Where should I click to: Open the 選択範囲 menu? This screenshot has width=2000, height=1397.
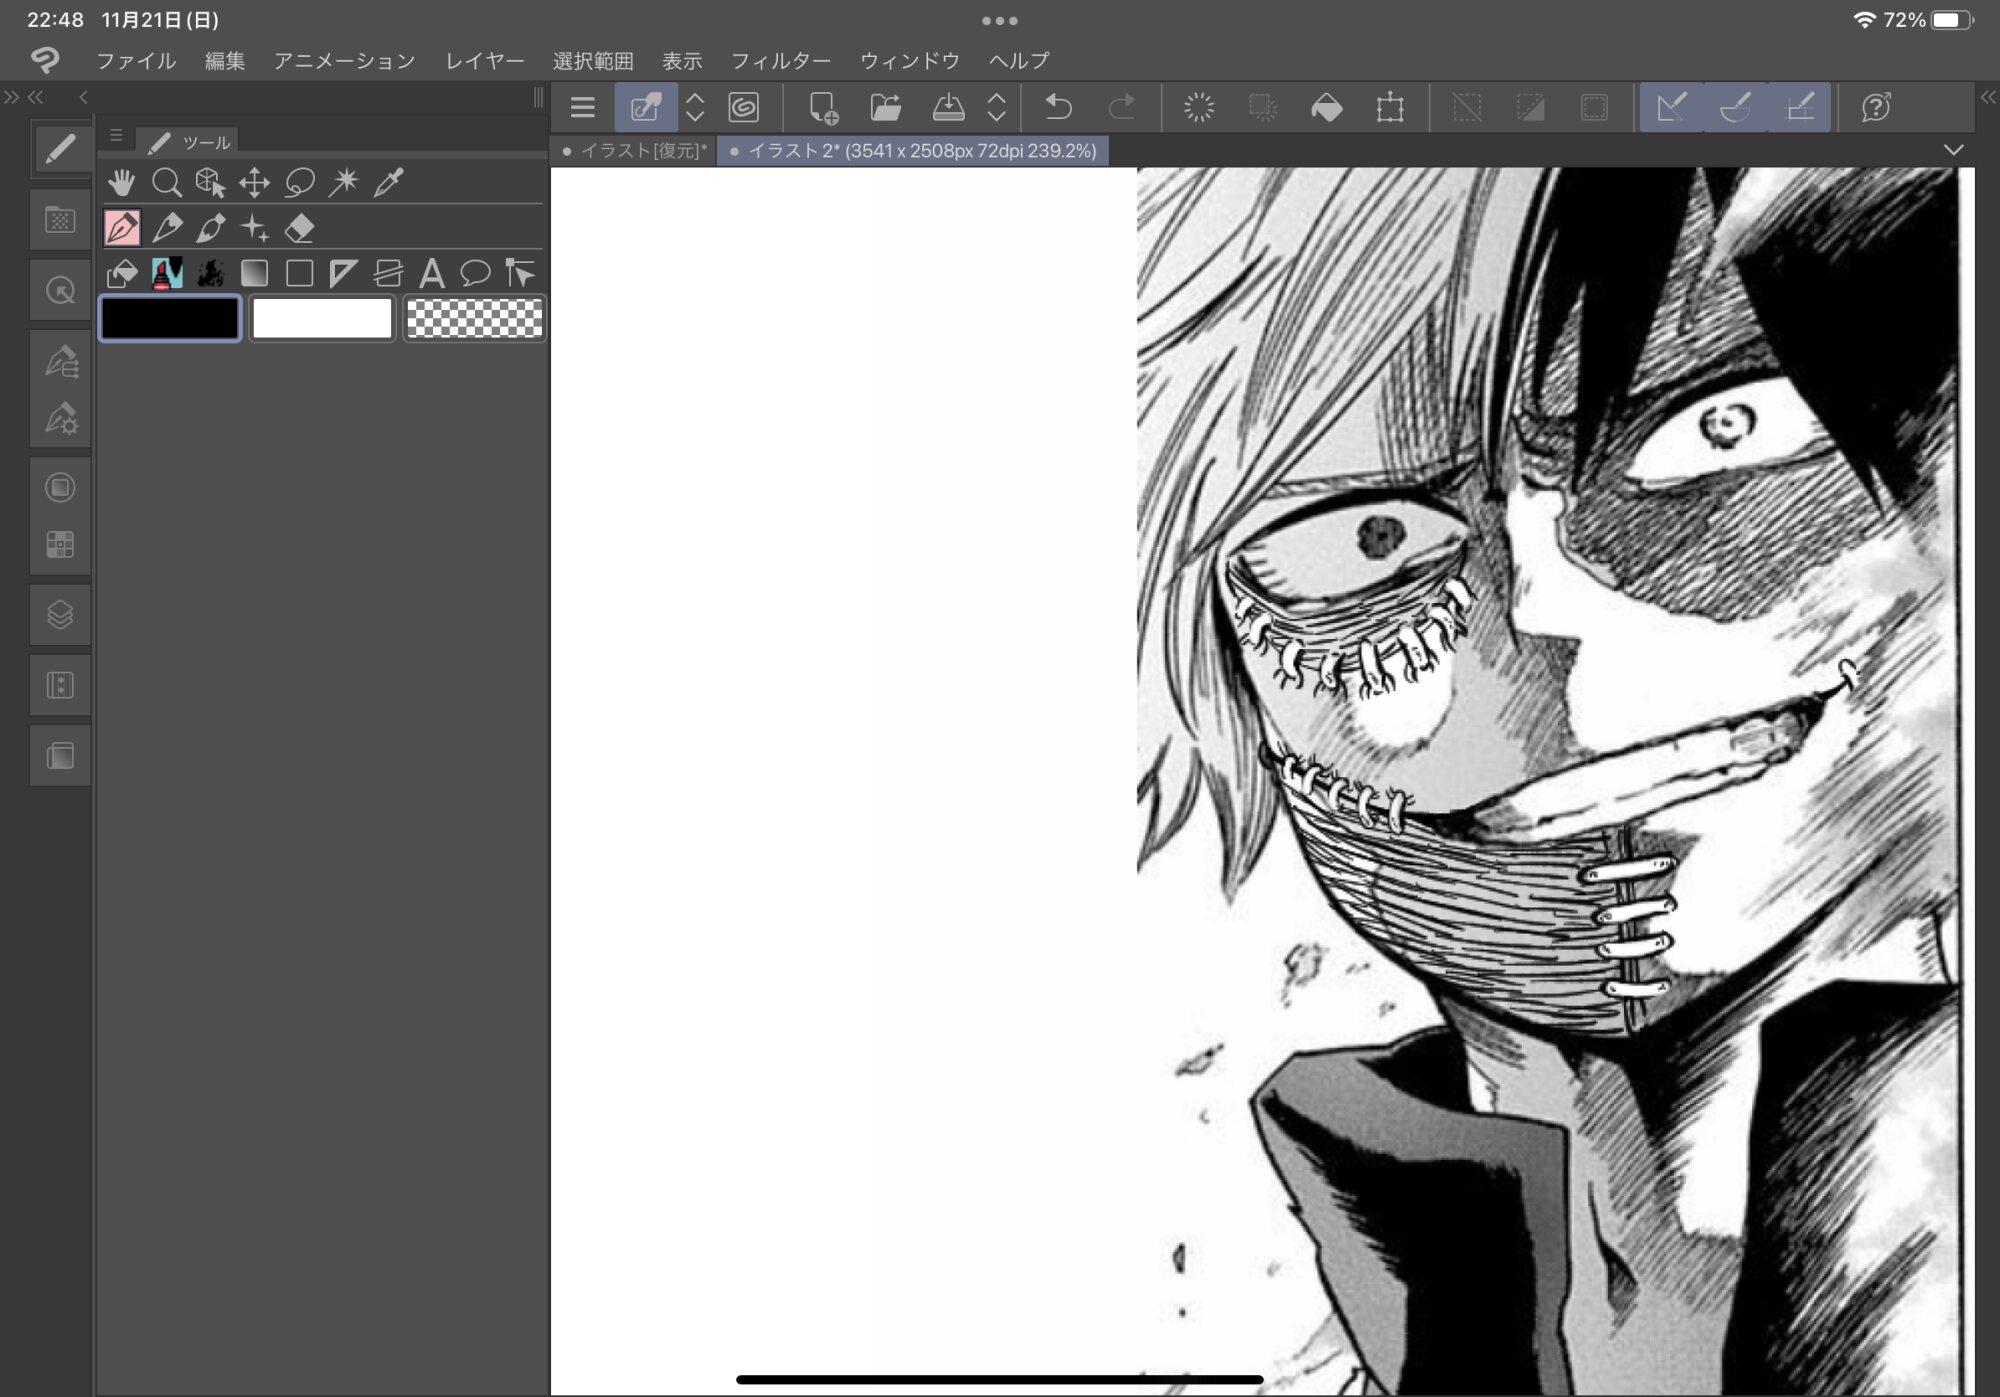[x=593, y=61]
